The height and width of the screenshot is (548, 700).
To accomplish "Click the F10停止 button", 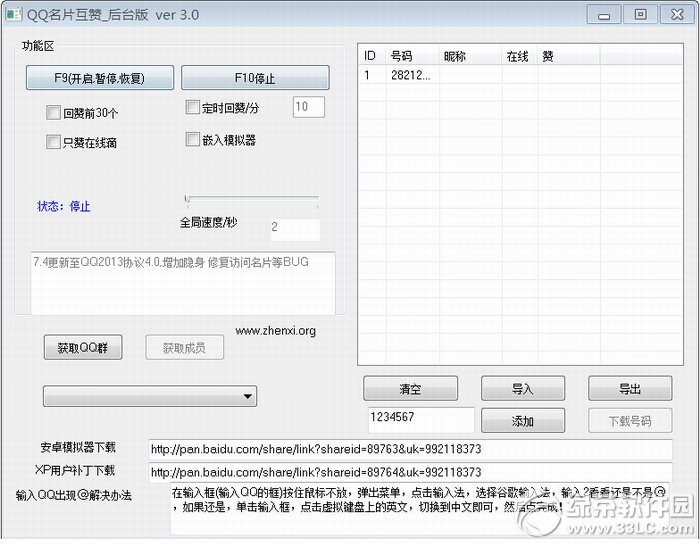I will (255, 78).
